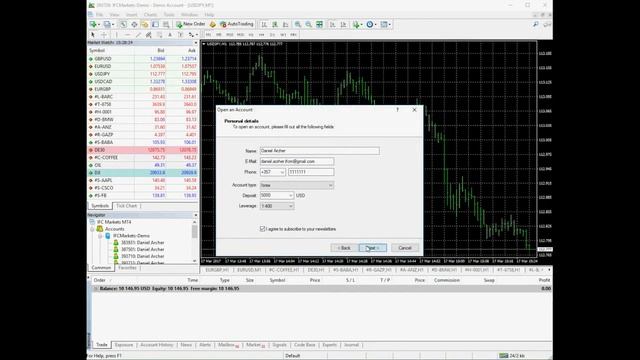Toggle the Terminal window toolbar icon

point(155,24)
